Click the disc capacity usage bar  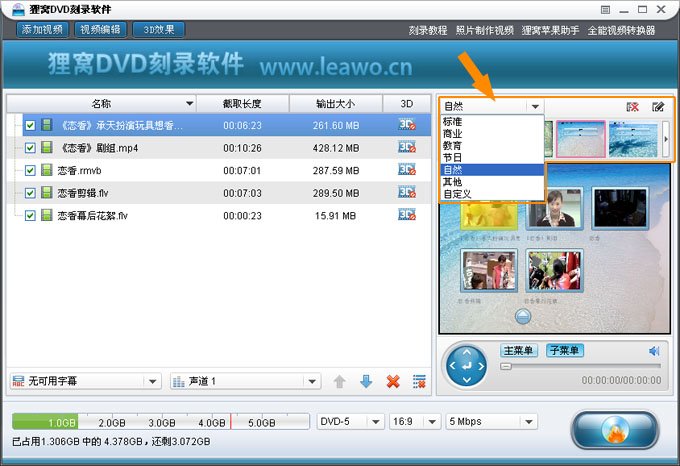pyautogui.click(x=161, y=422)
